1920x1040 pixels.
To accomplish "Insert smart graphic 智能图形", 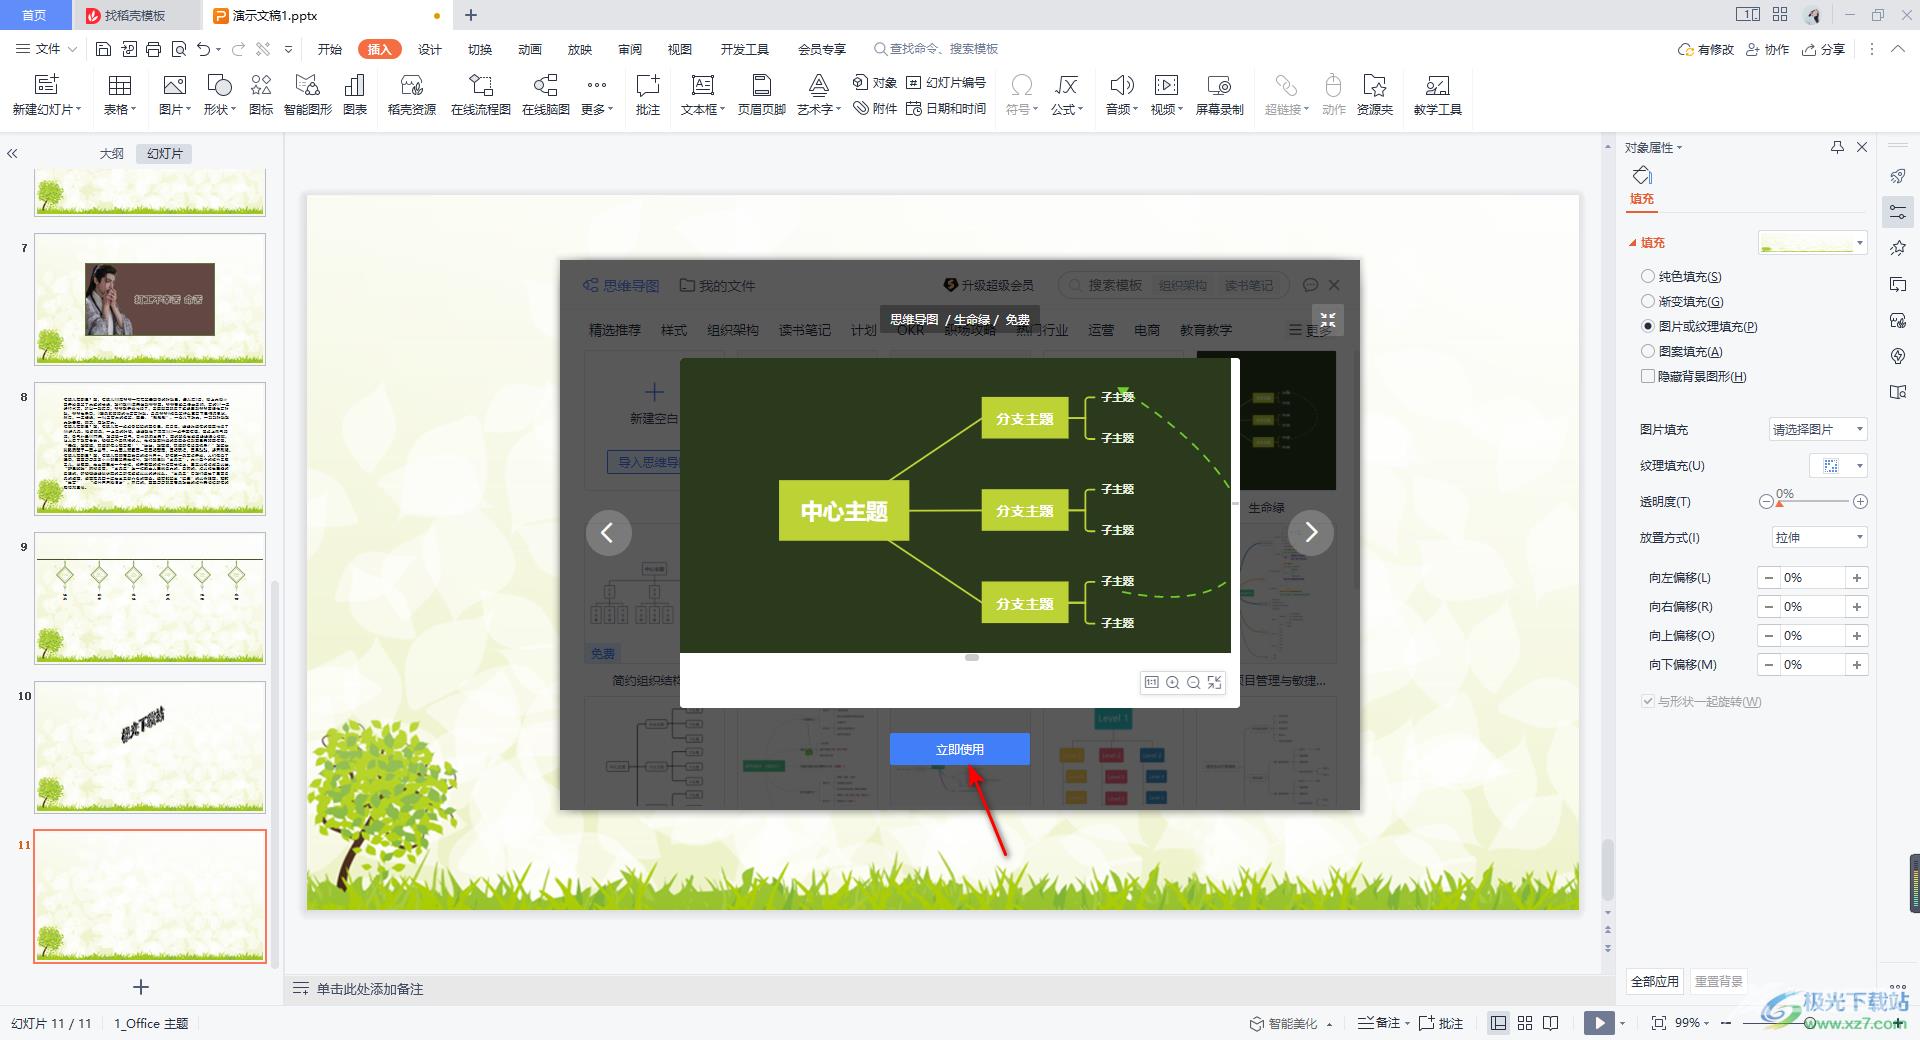I will coord(307,95).
